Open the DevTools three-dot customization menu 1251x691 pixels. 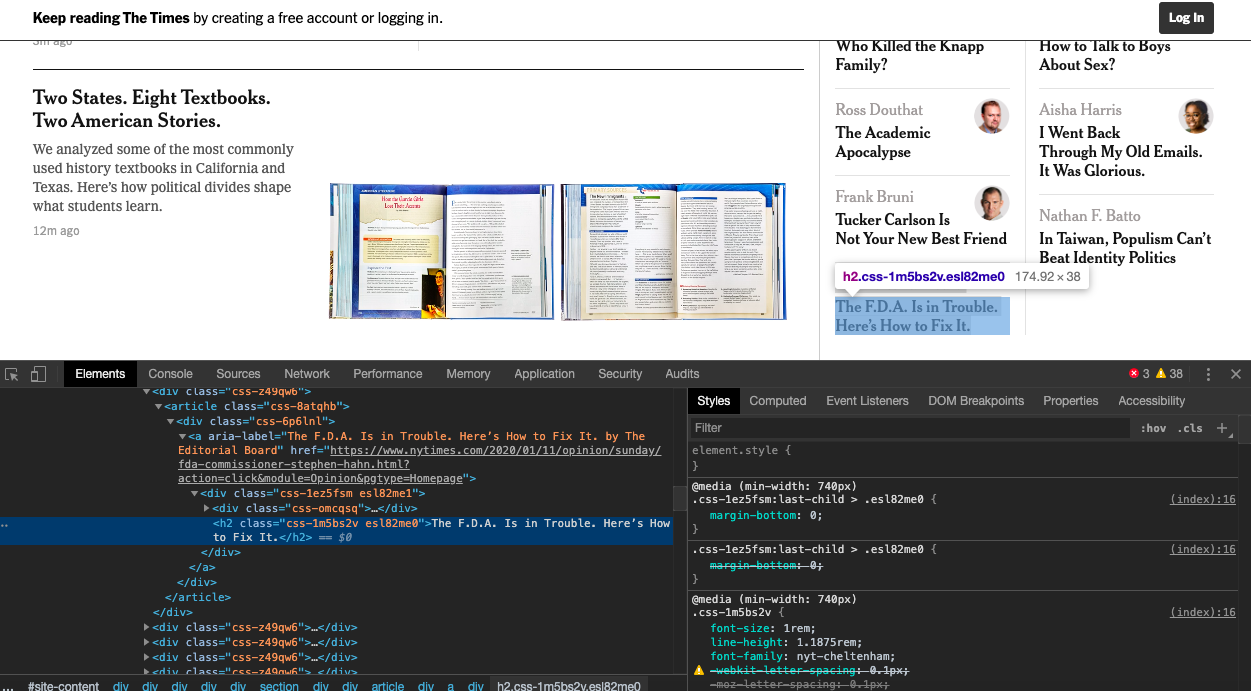pyautogui.click(x=1208, y=373)
